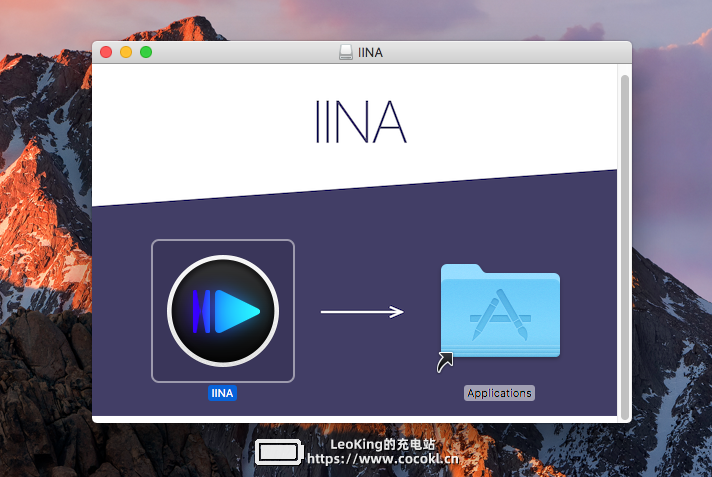Select the IINA app icon
The width and height of the screenshot is (712, 477).
click(223, 311)
